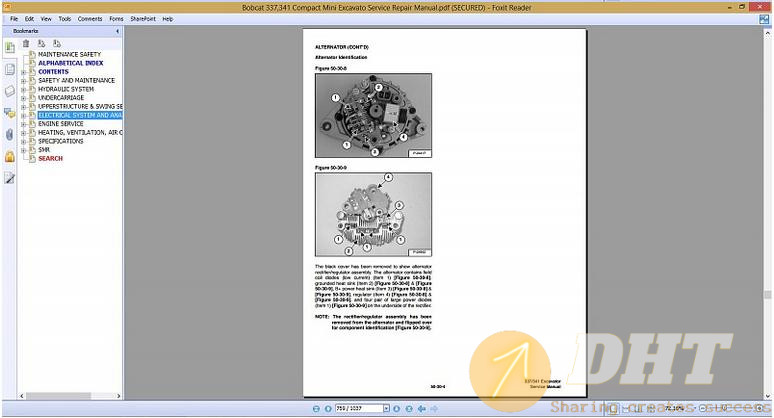The width and height of the screenshot is (774, 418).
Task: Open the Forms menu
Action: [x=116, y=19]
